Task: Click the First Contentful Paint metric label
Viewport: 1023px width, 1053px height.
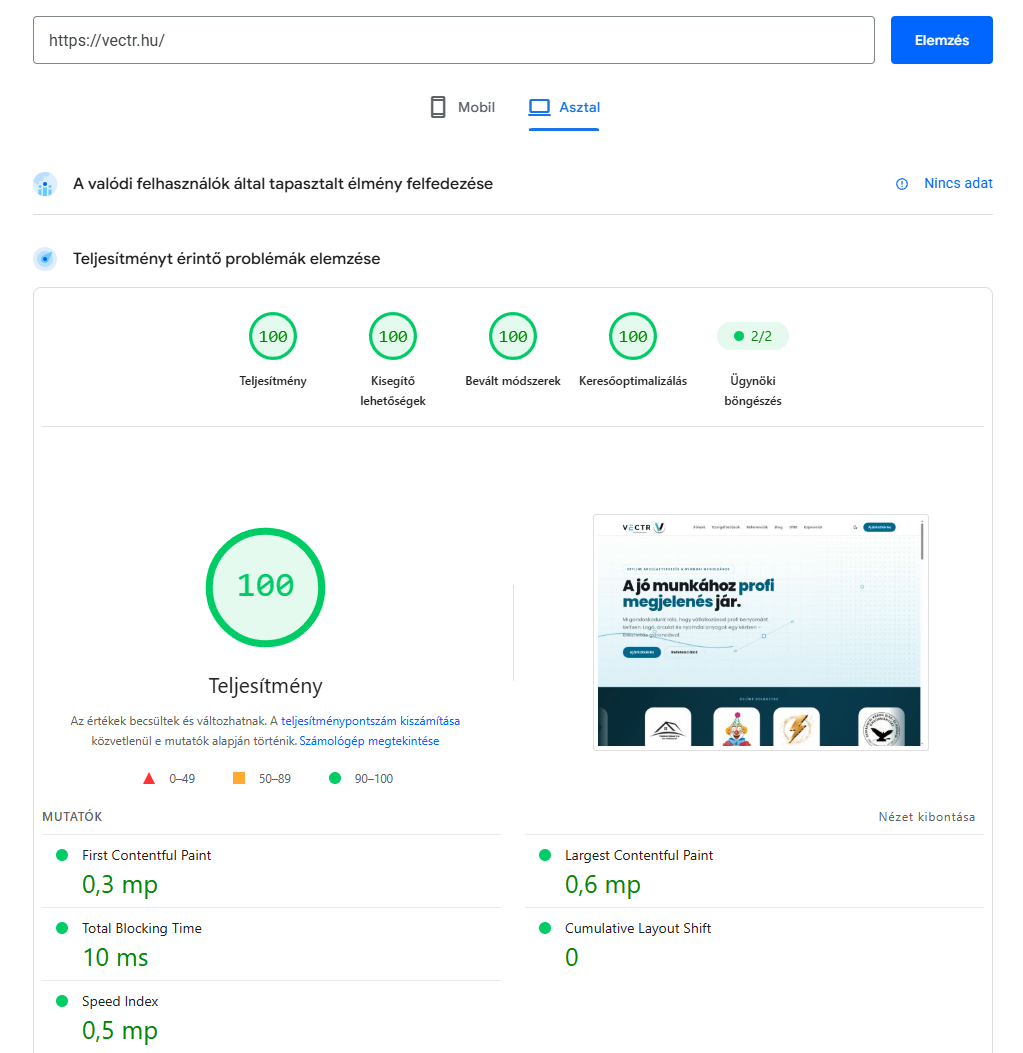Action: [146, 855]
